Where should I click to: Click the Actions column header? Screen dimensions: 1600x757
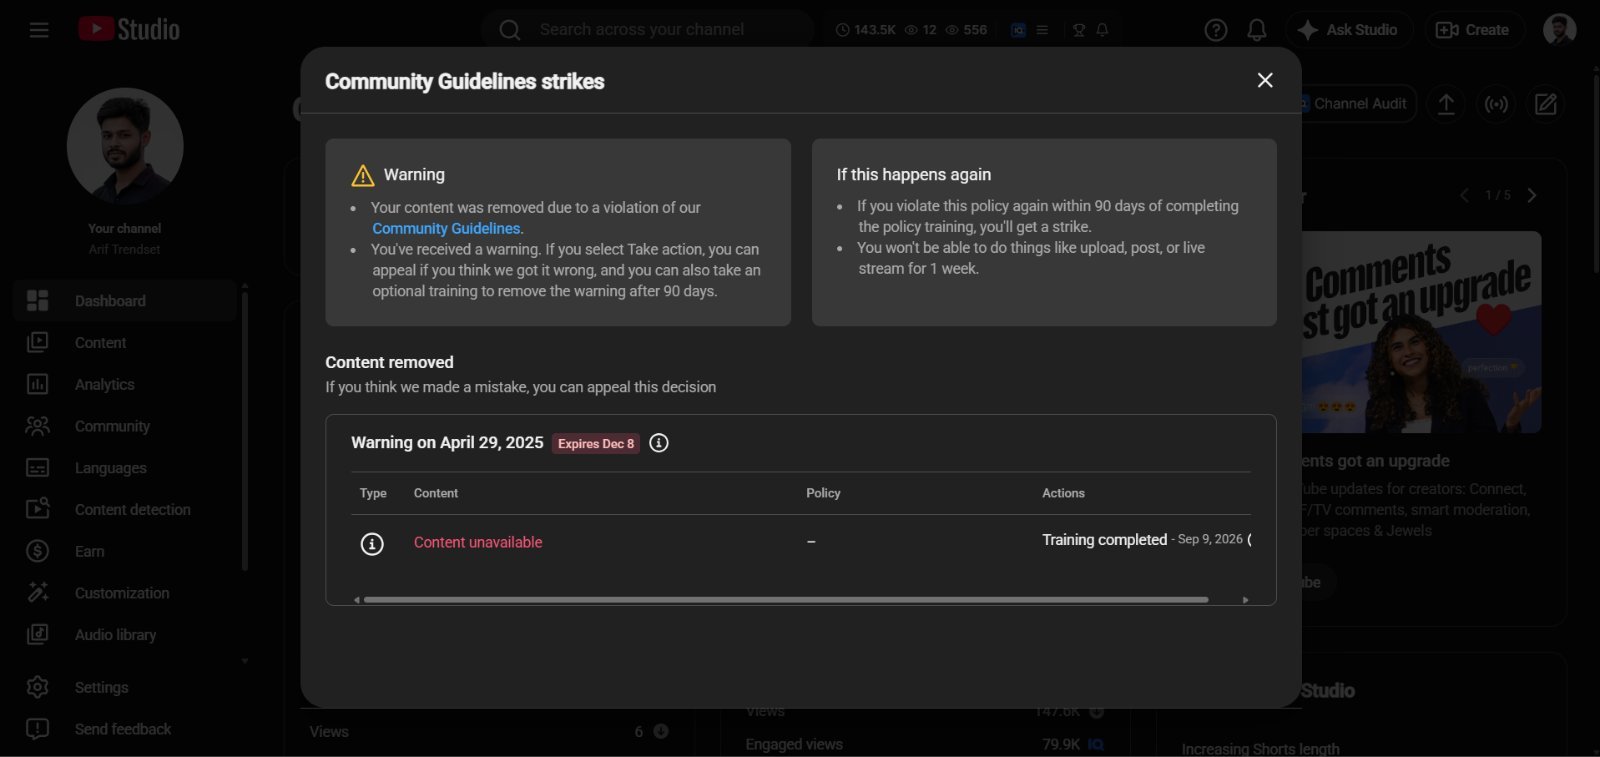1063,493
